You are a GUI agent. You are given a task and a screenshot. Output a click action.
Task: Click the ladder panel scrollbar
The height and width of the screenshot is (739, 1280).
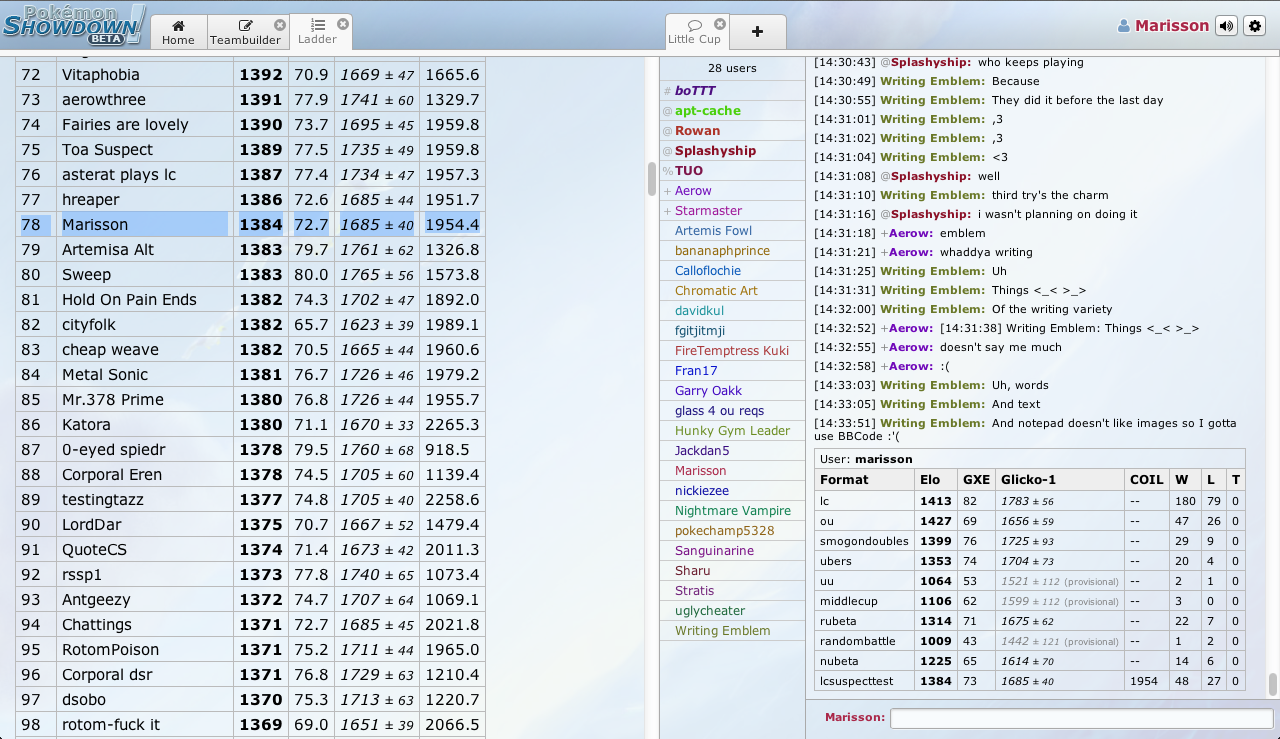652,179
